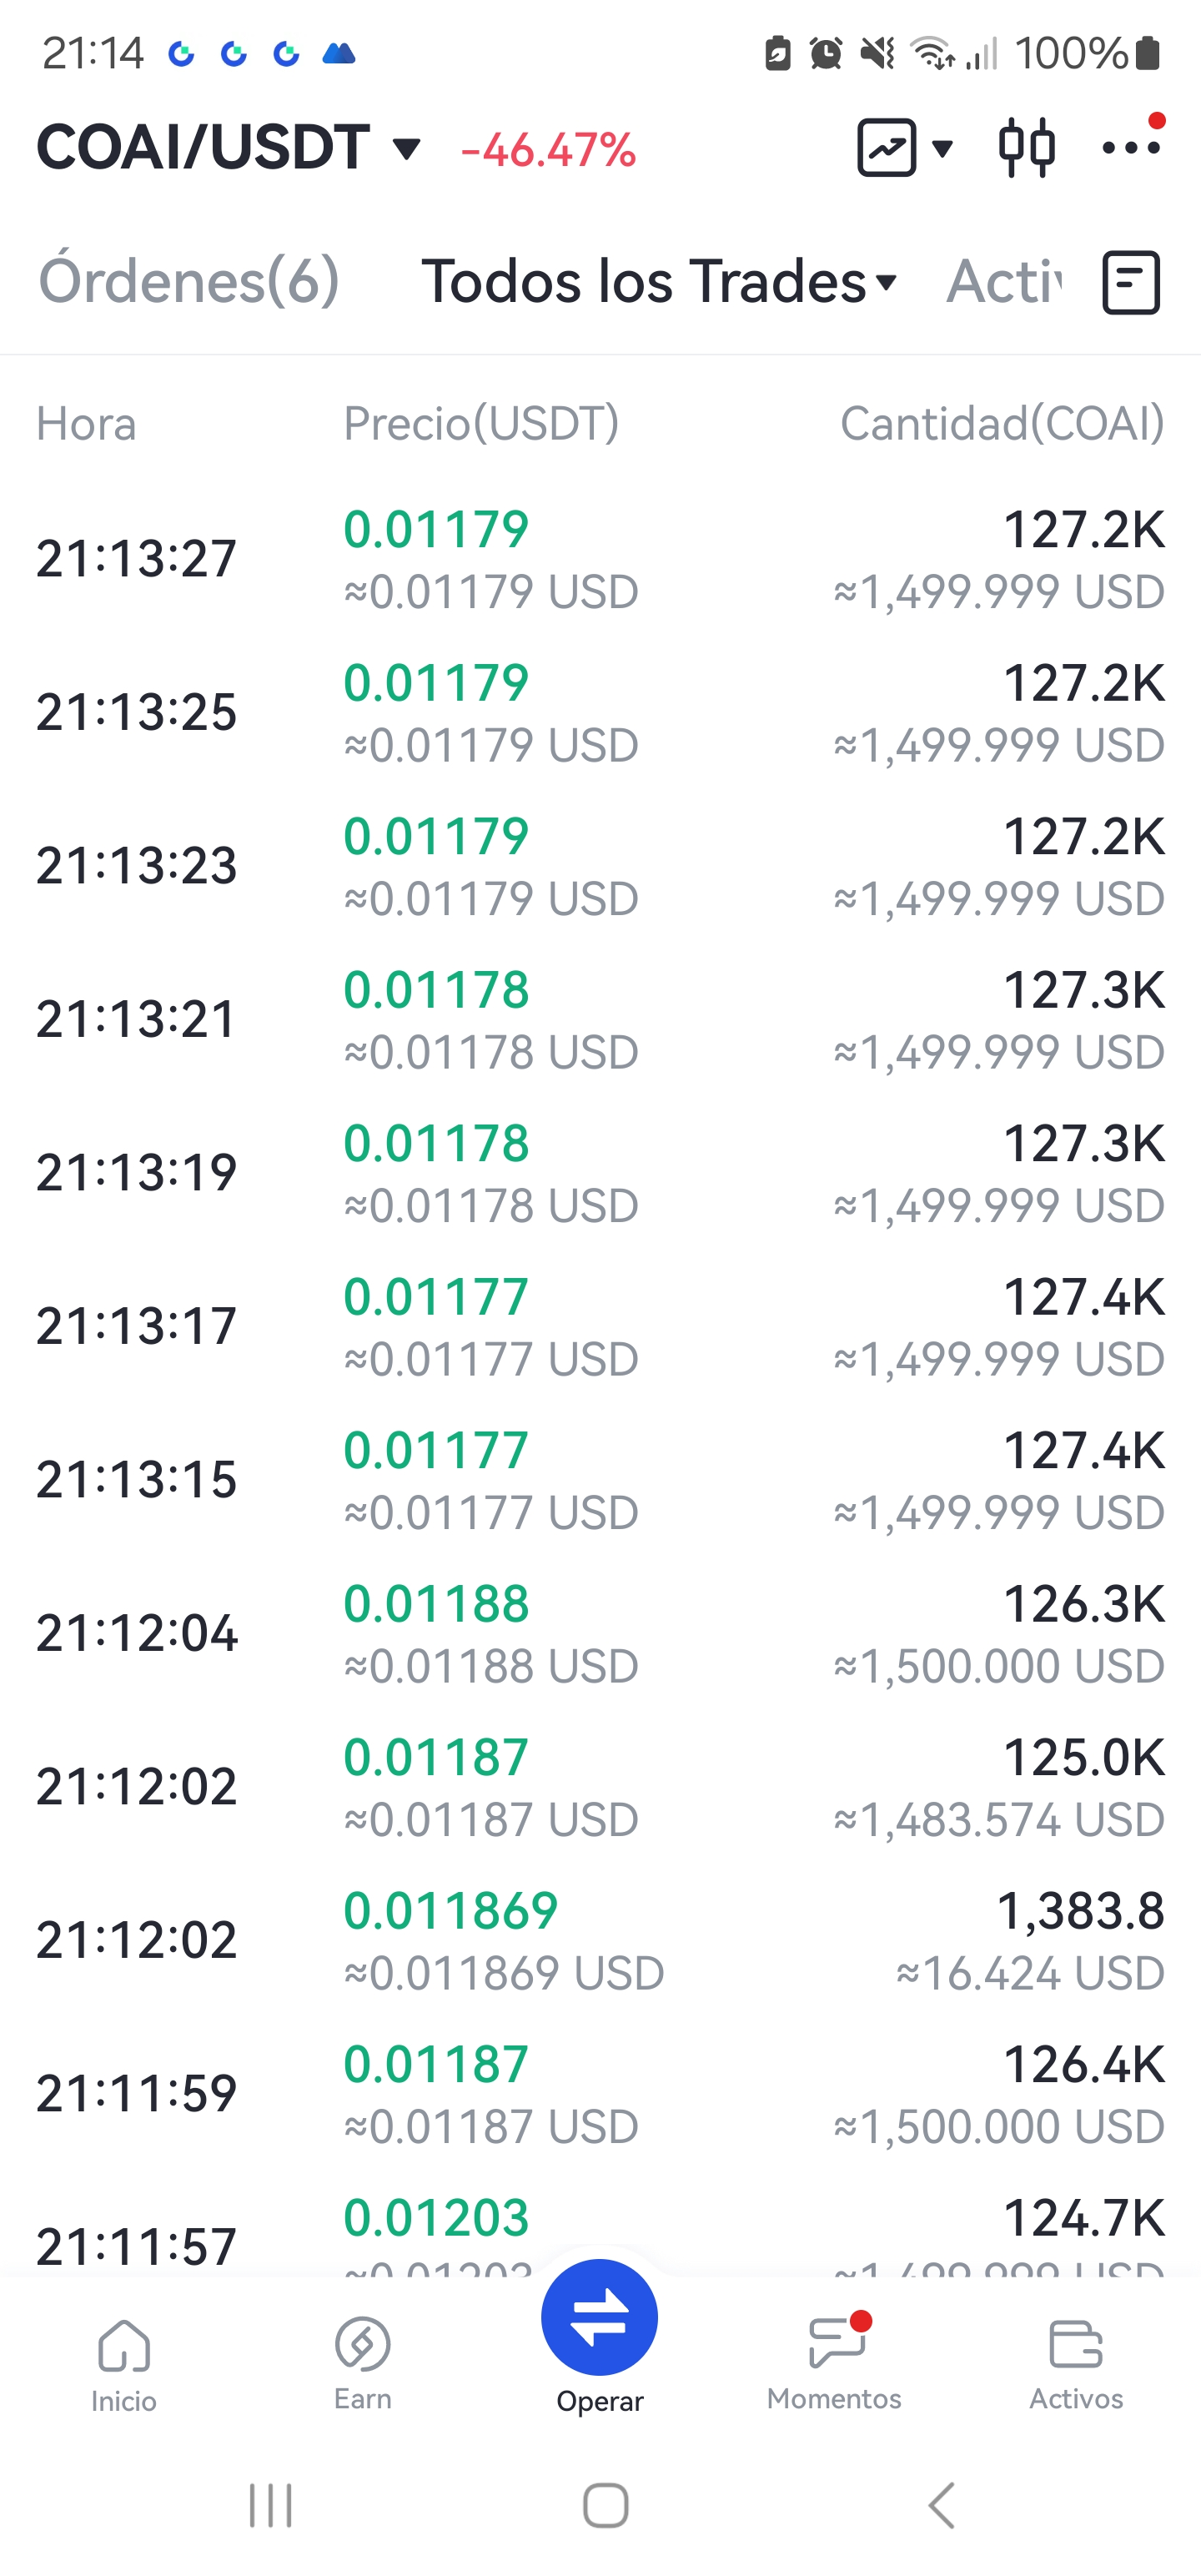This screenshot has height=2576, width=1201.
Task: Expand the chart type dropdown arrow
Action: pyautogui.click(x=942, y=149)
